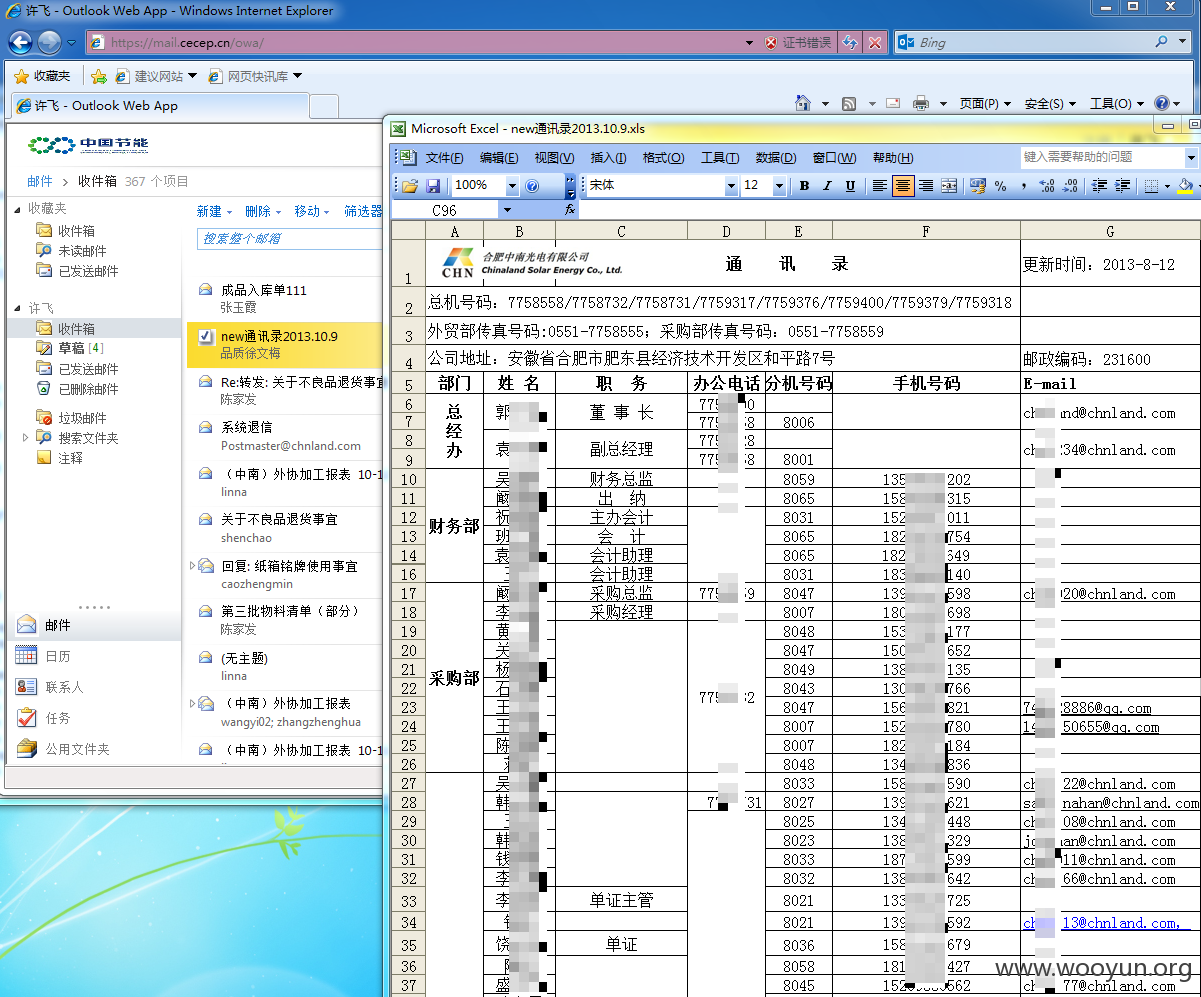Click the Bing search magnifier icon
The image size is (1201, 997).
coord(1161,42)
